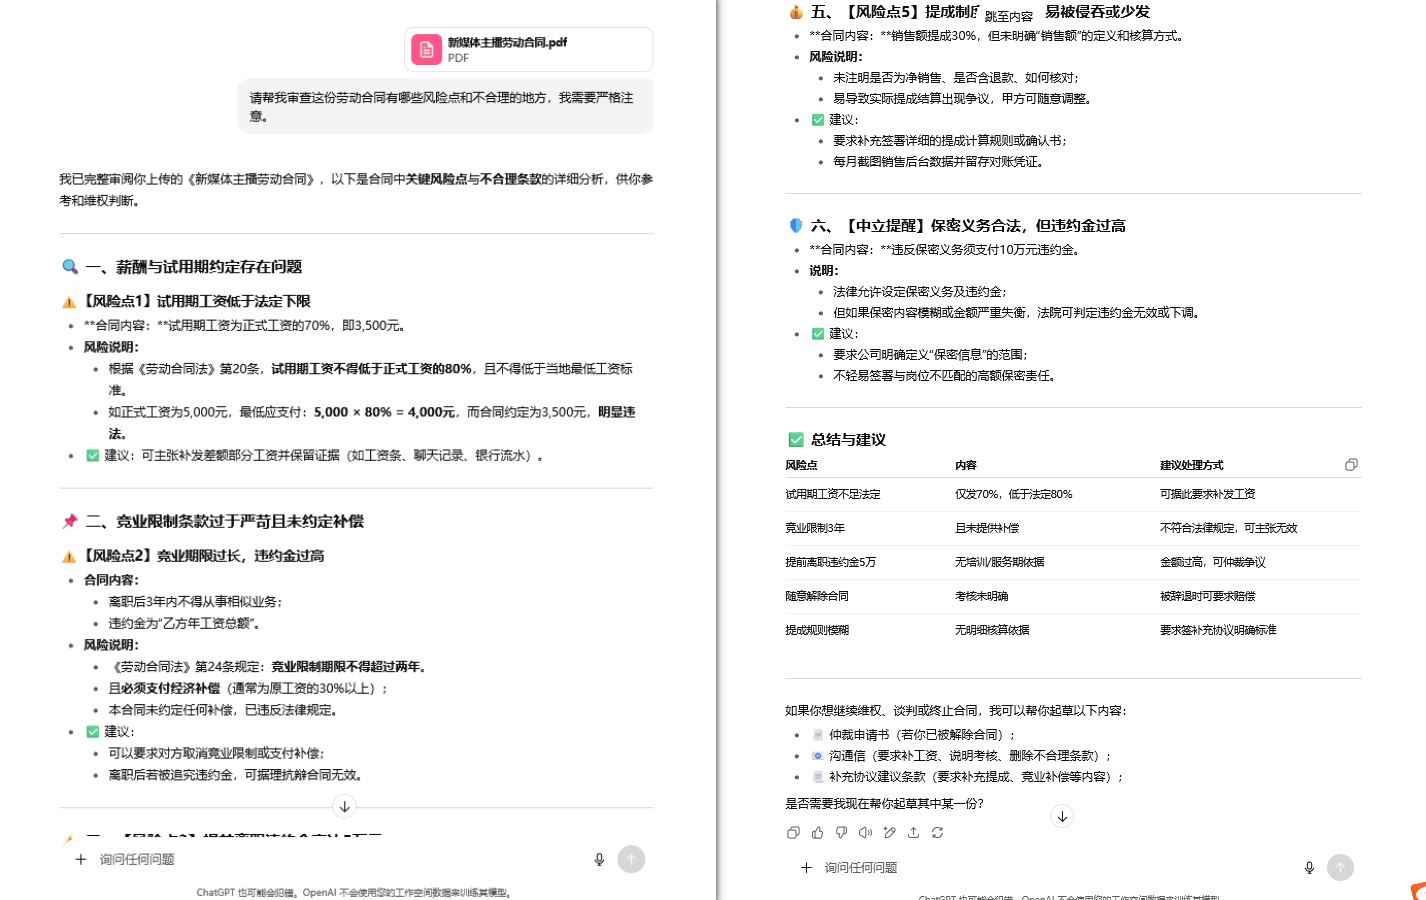Select table cell 金额过高,可仲裁争议
1426x900 pixels.
pos(1213,562)
